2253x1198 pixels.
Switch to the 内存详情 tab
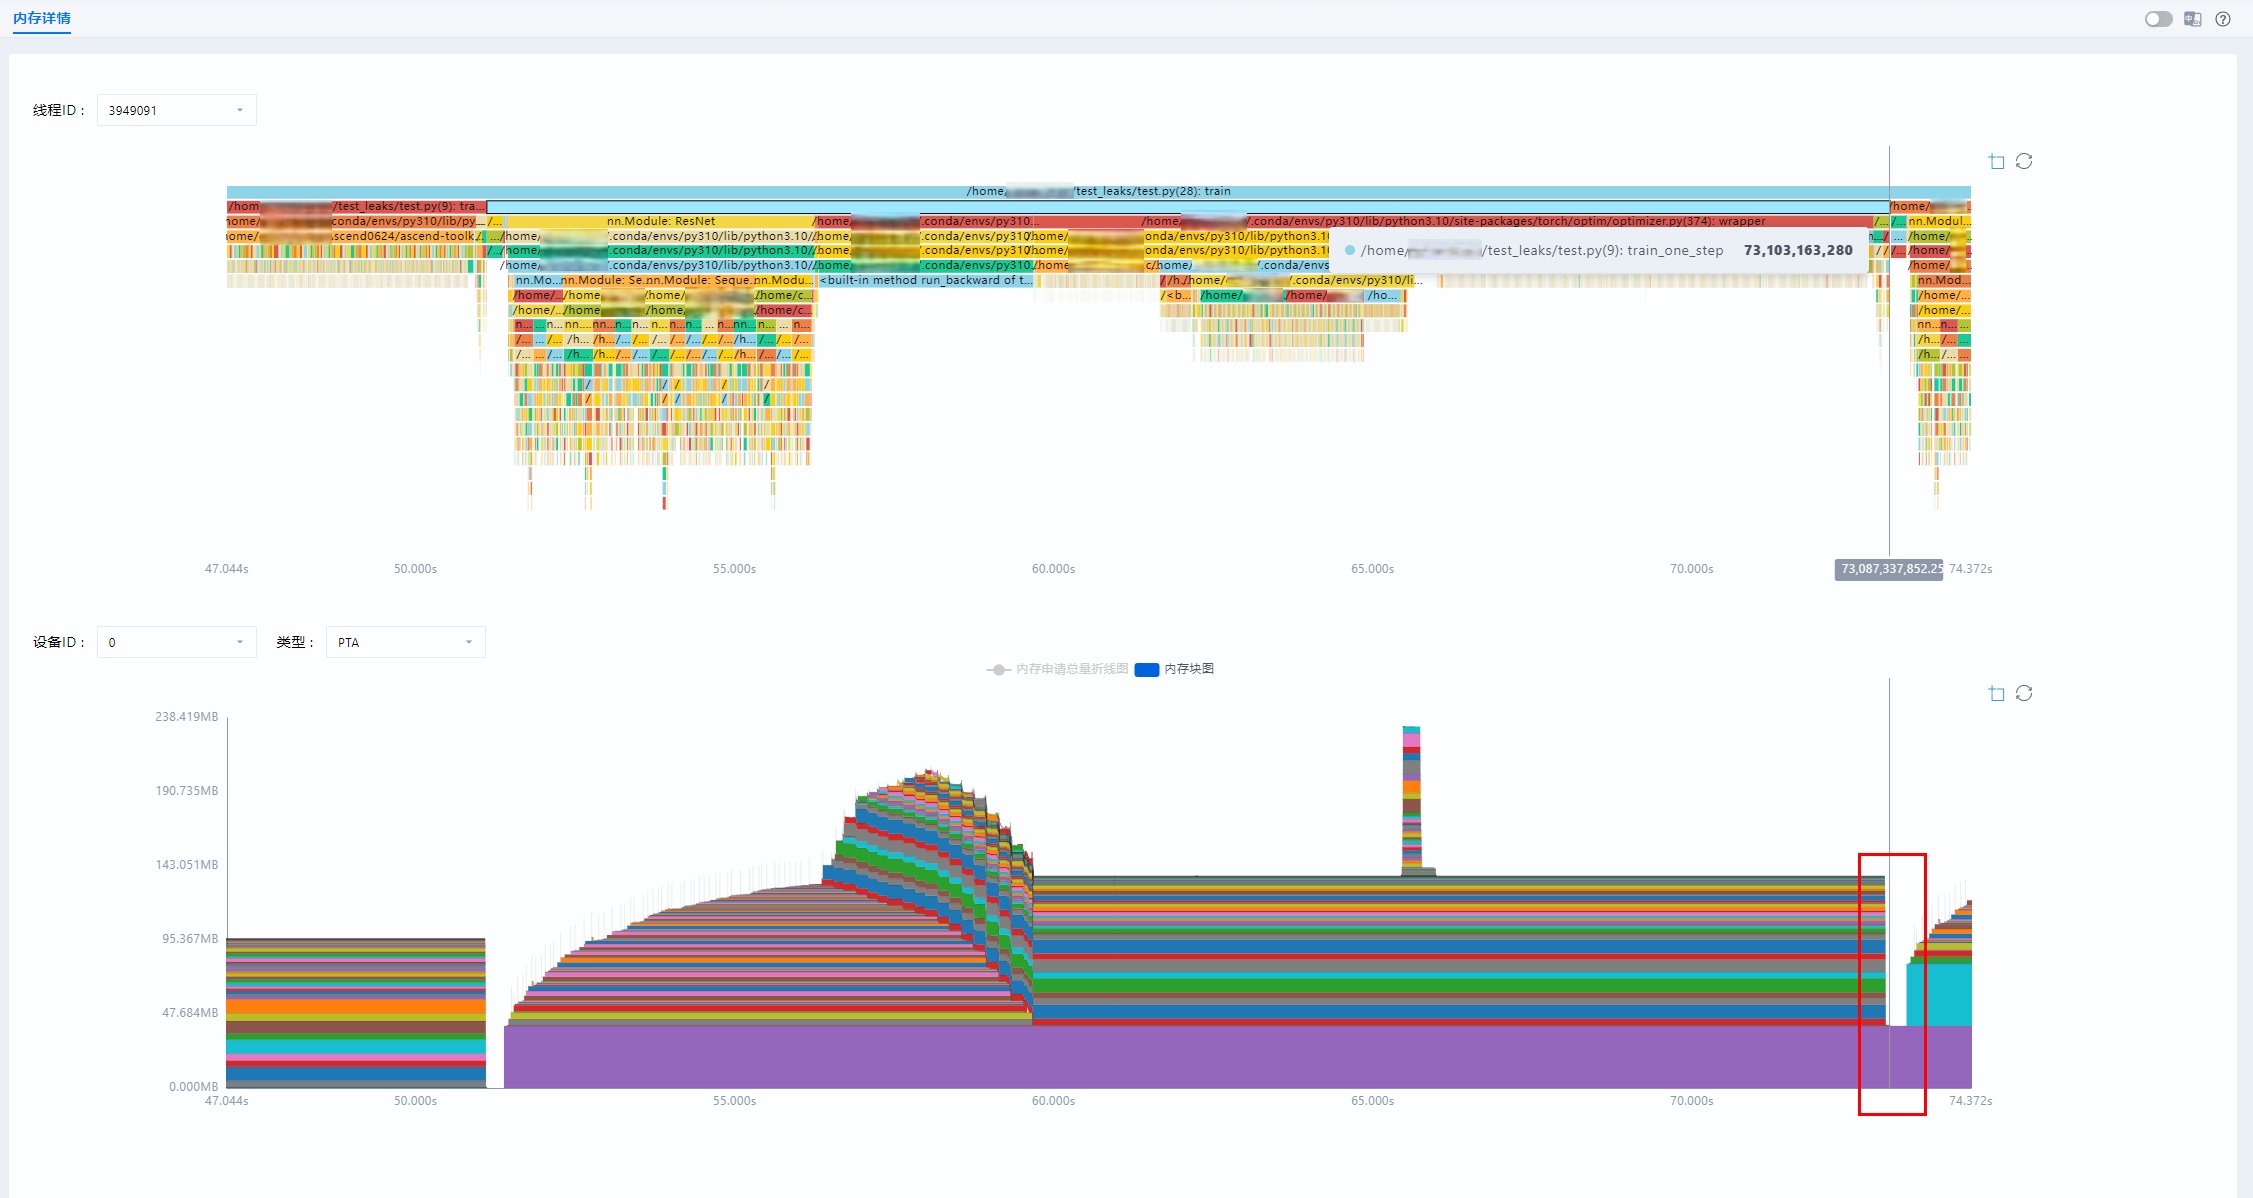[x=42, y=18]
